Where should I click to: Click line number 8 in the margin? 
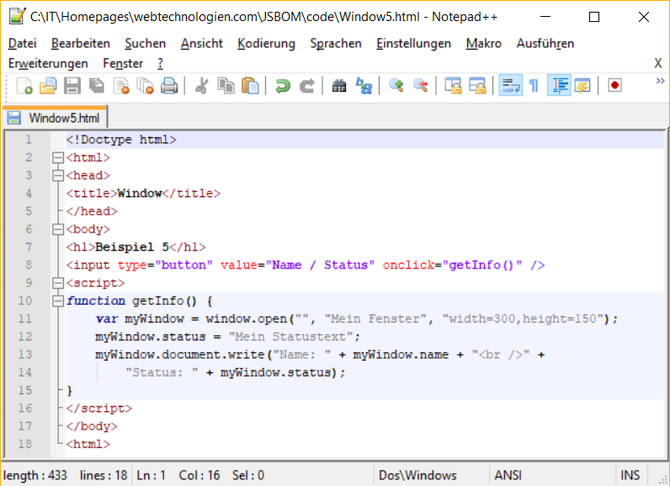click(28, 265)
